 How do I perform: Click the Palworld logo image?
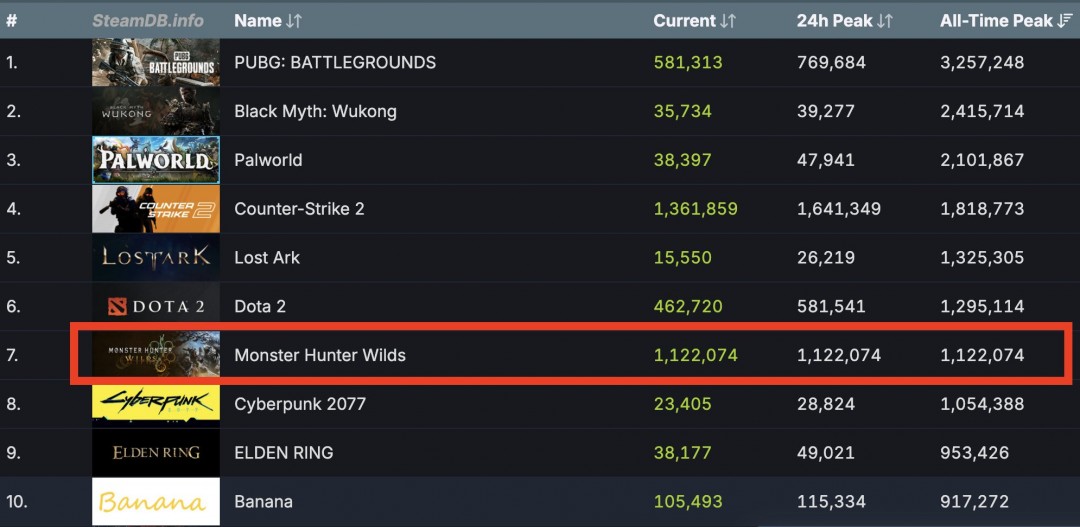pos(156,160)
